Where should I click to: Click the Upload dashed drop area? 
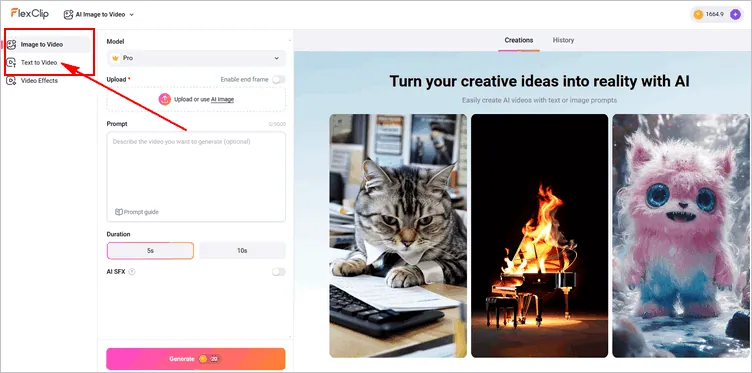[x=196, y=99]
